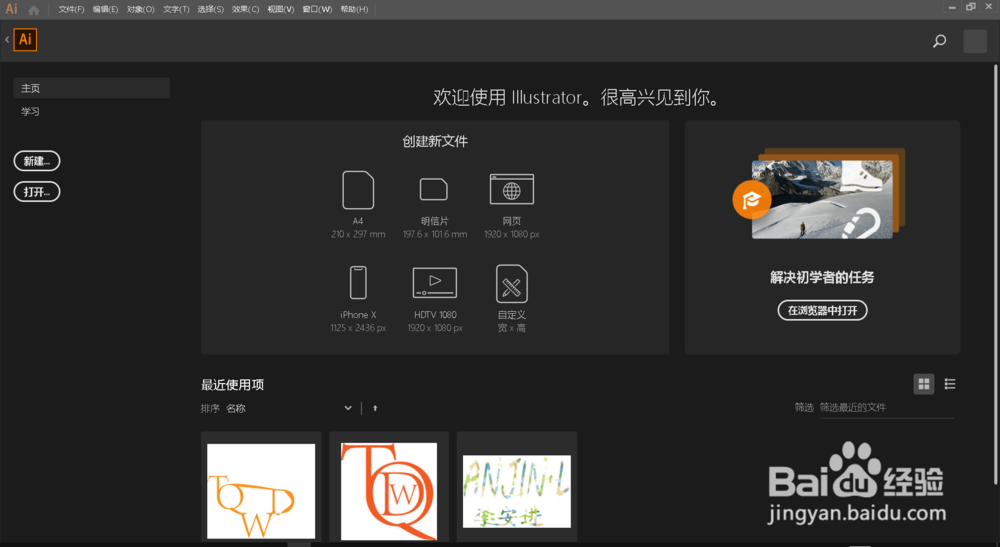The height and width of the screenshot is (547, 1000).
Task: Choose the 自定义 custom size preset icon
Action: 511,283
